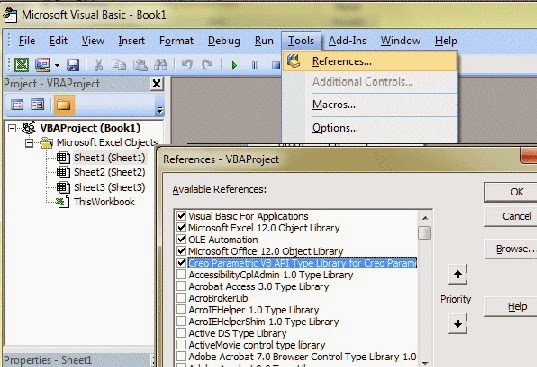
Task: Click the Redo arrow icon
Action: (x=207, y=64)
